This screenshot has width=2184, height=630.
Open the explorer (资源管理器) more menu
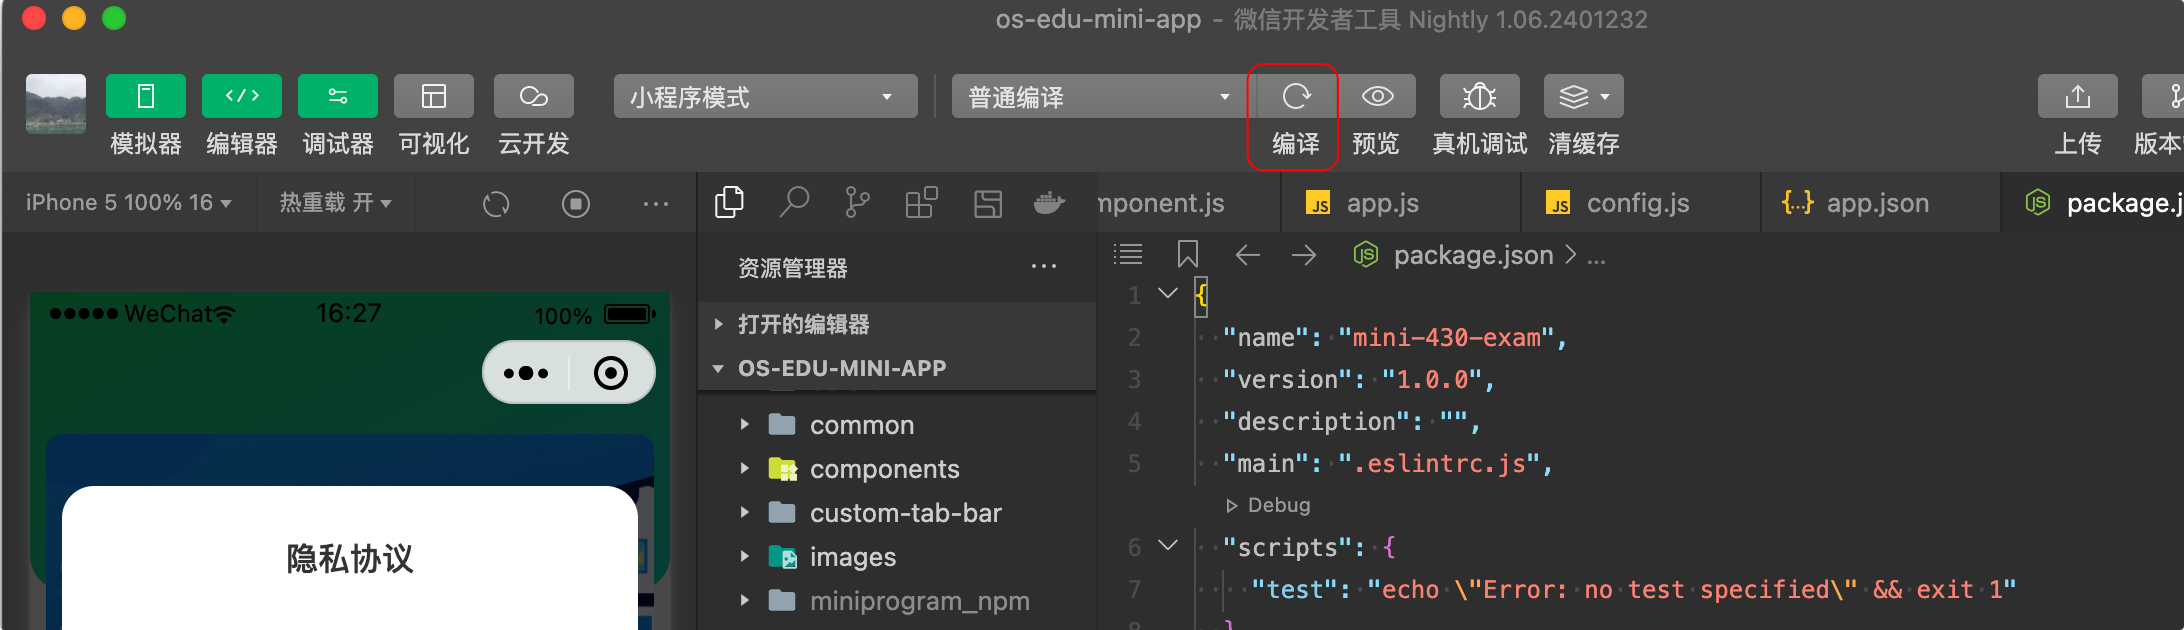[x=1044, y=266]
